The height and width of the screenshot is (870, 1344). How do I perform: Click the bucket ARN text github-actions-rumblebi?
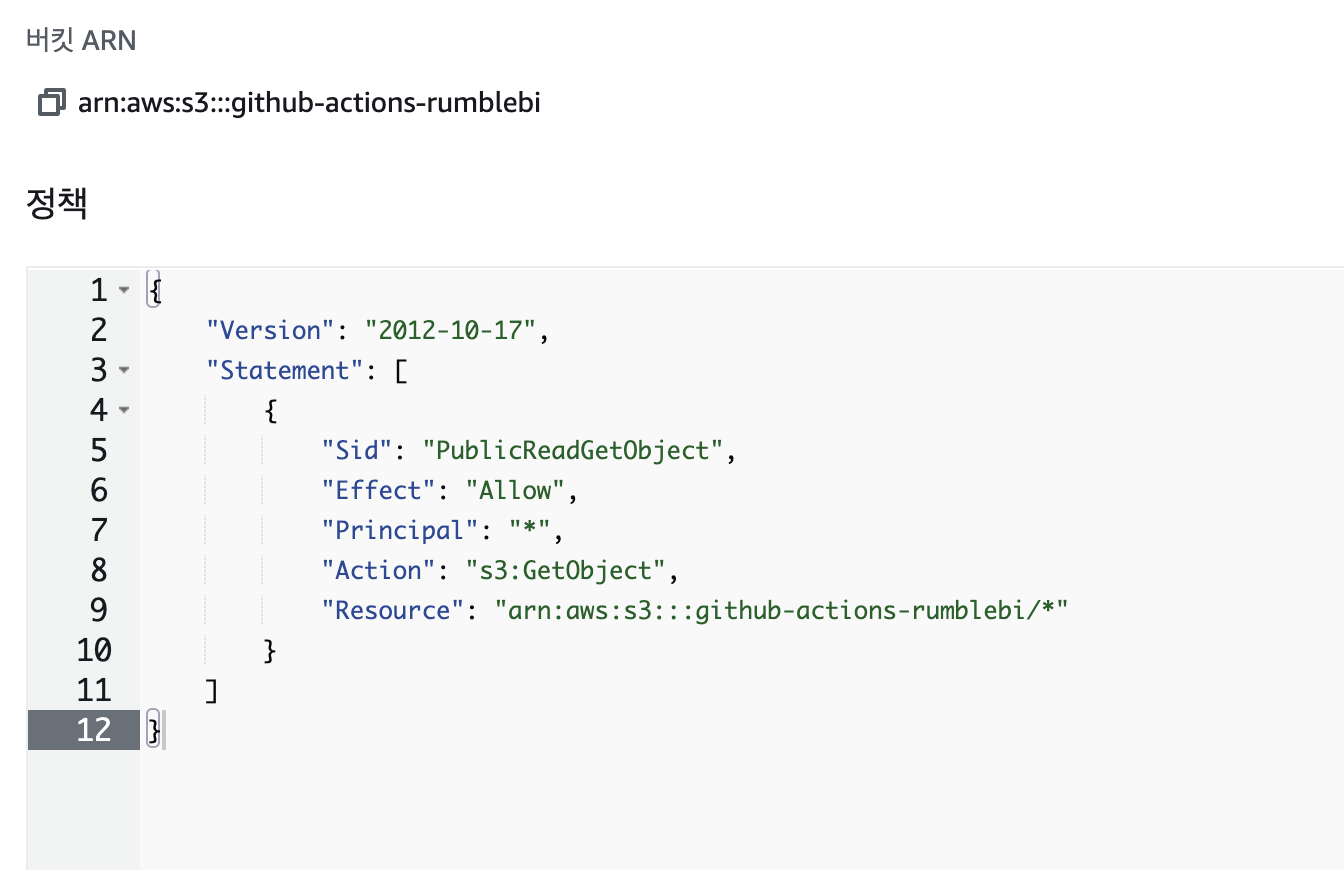tap(309, 103)
